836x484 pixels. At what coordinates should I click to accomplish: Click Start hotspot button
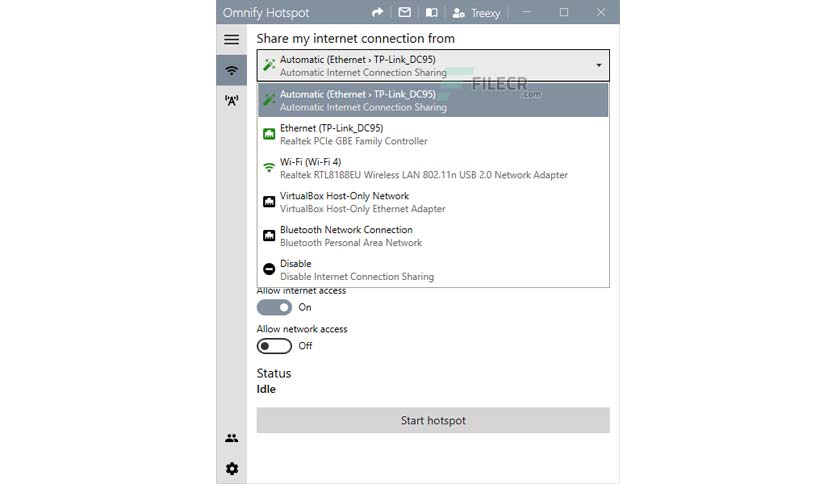(433, 421)
